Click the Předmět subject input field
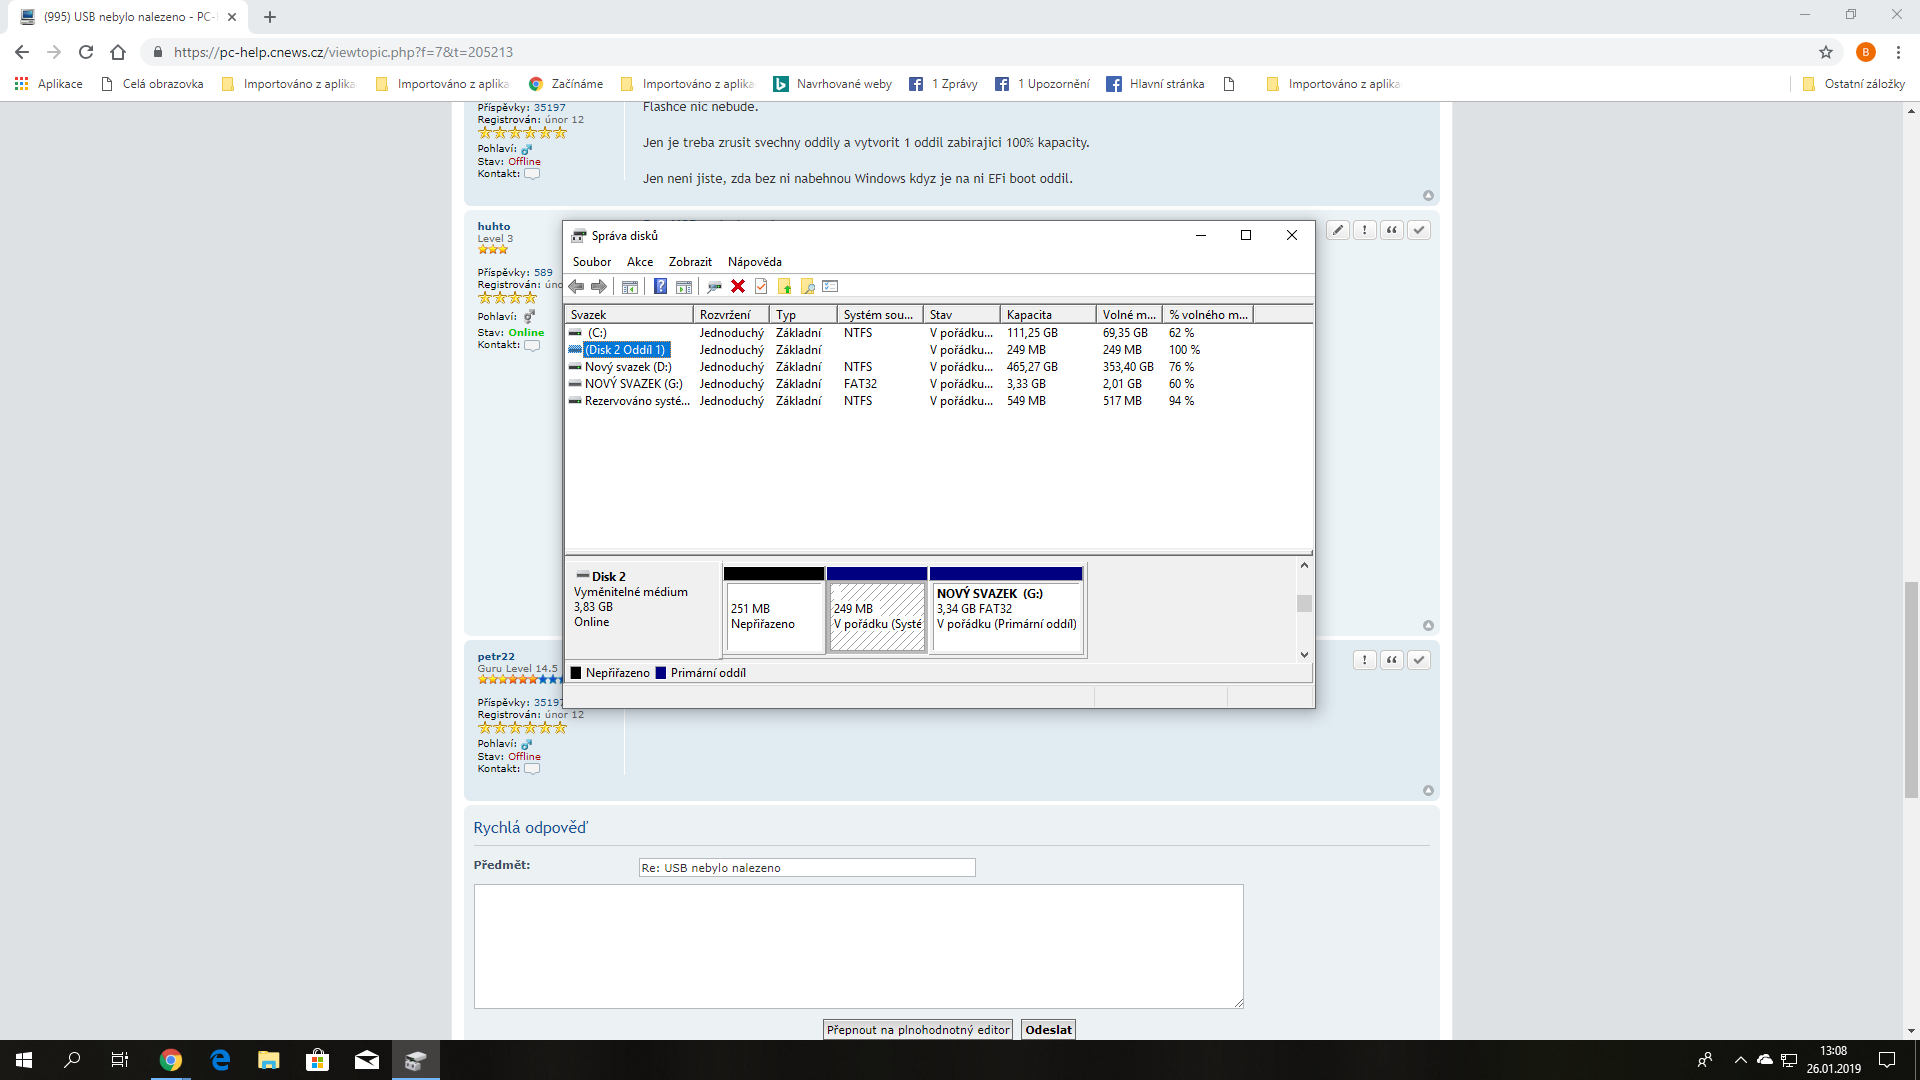Viewport: 1920px width, 1080px height. (x=806, y=868)
